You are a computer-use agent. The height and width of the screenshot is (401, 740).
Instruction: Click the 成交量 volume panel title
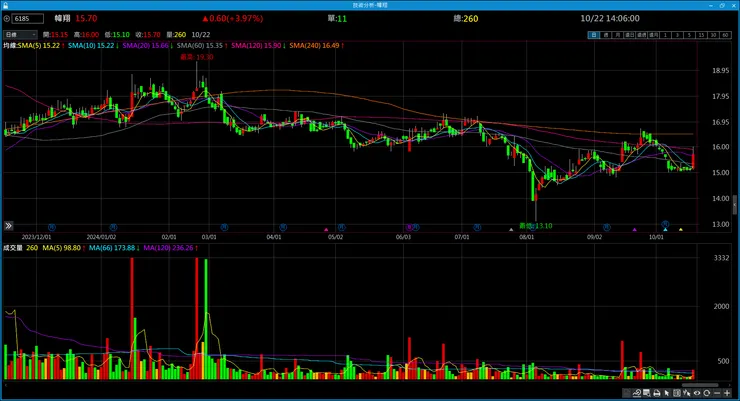pos(13,248)
